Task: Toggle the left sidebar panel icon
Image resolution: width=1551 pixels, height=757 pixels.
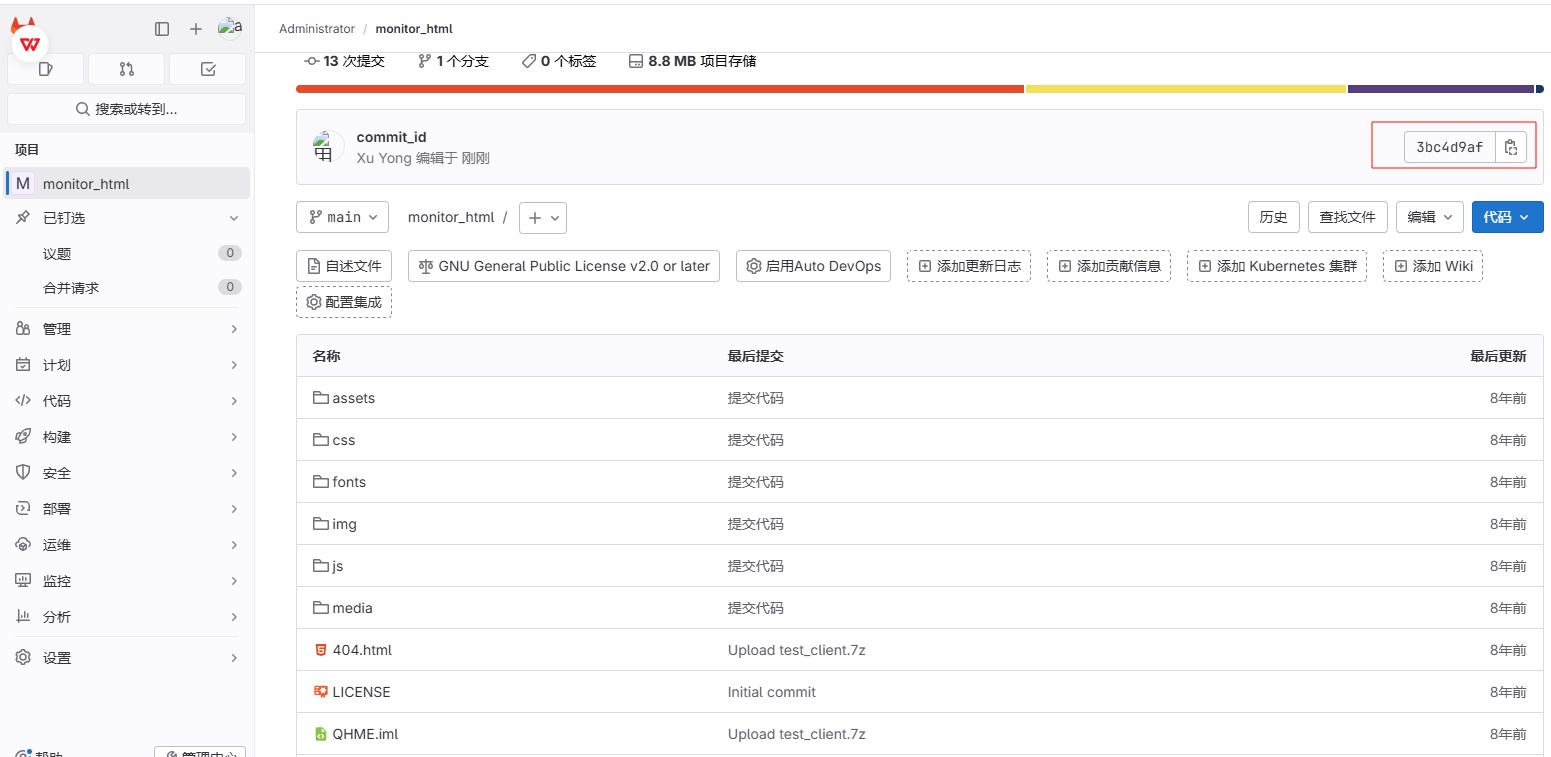Action: (x=162, y=29)
